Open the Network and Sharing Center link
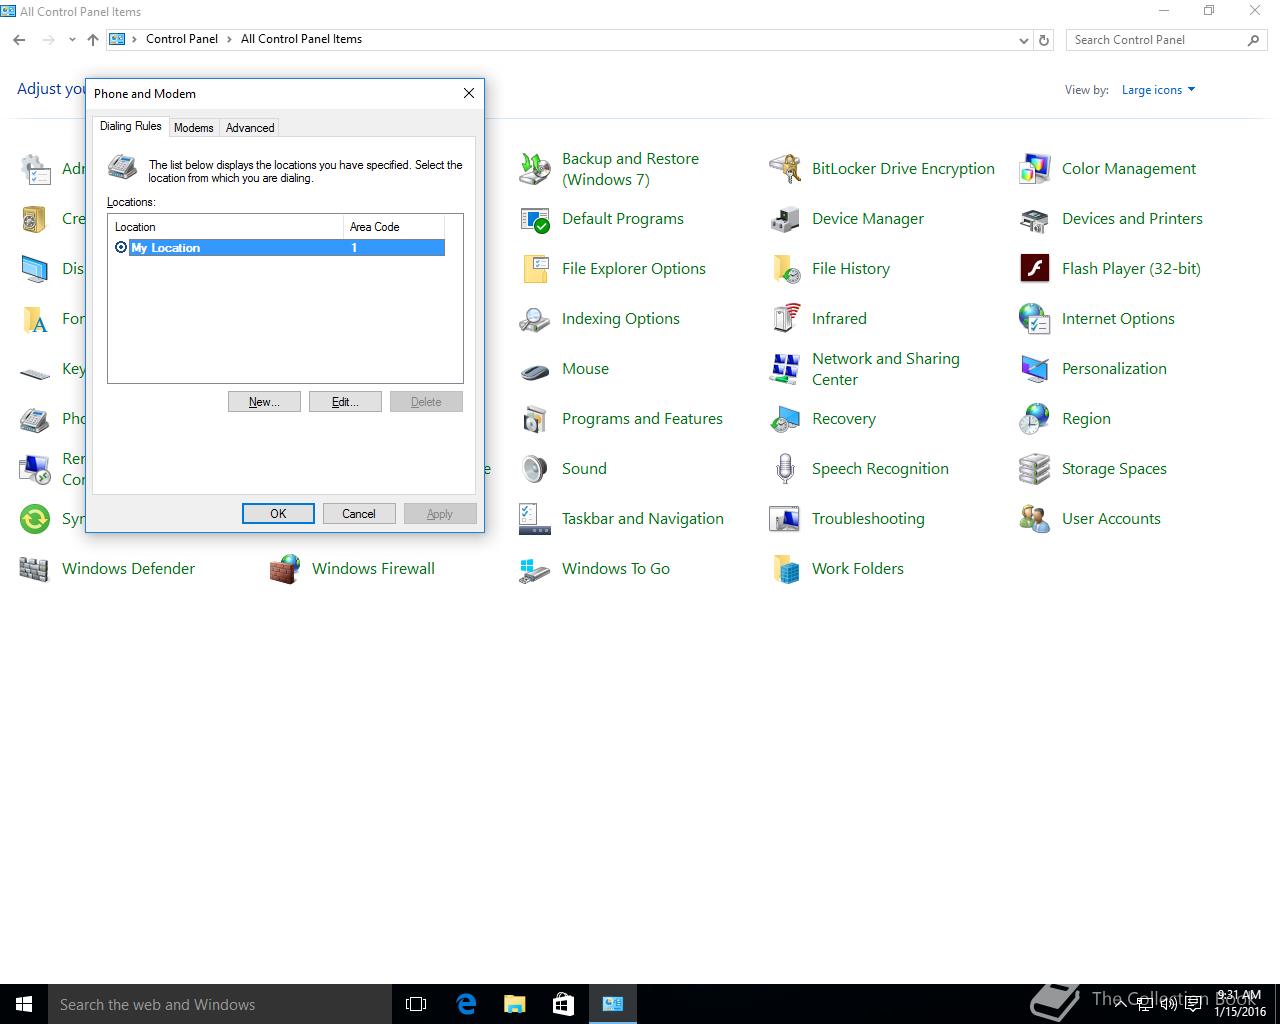1280x1024 pixels. pos(885,369)
